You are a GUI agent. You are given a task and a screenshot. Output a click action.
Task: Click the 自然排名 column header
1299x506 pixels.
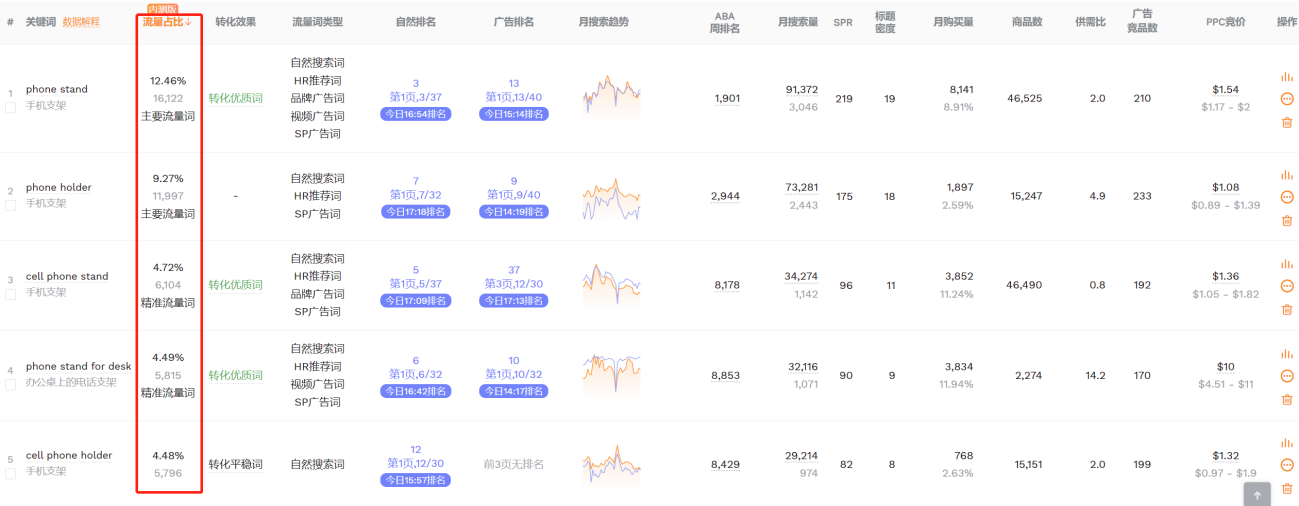[416, 22]
